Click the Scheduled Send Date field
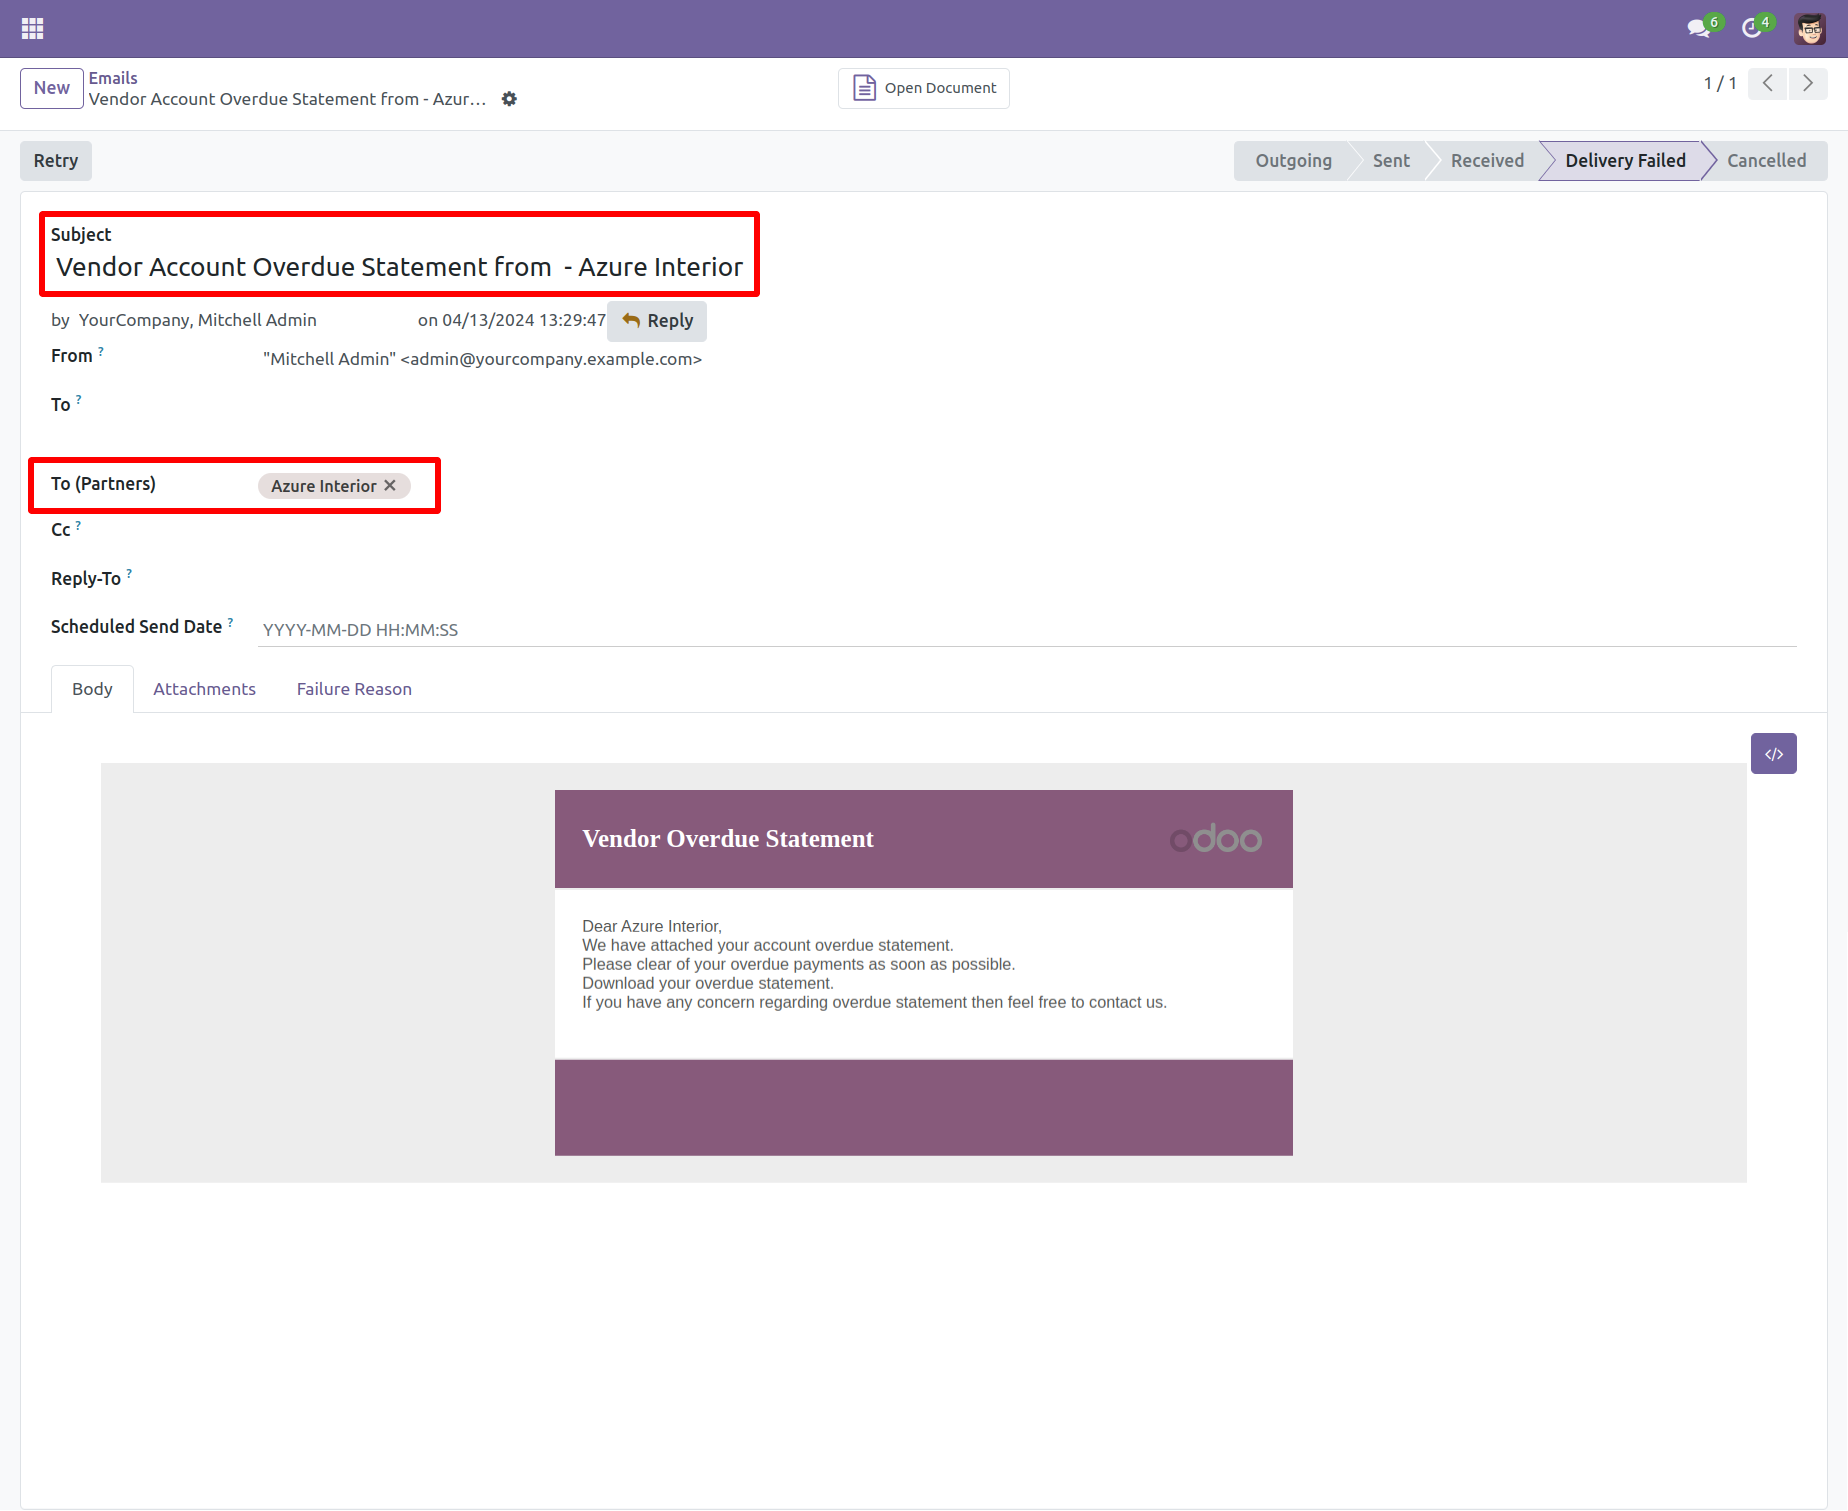 (1027, 630)
